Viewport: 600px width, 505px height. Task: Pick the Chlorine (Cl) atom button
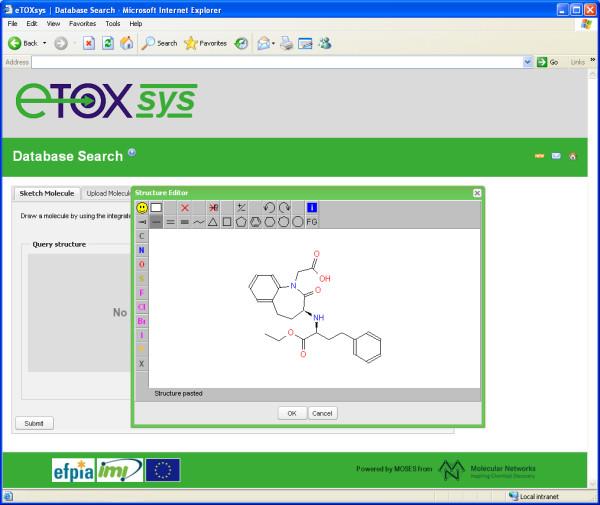click(141, 307)
